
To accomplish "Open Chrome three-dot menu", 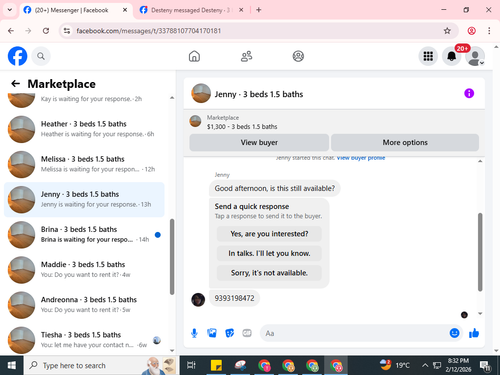I will 489,31.
